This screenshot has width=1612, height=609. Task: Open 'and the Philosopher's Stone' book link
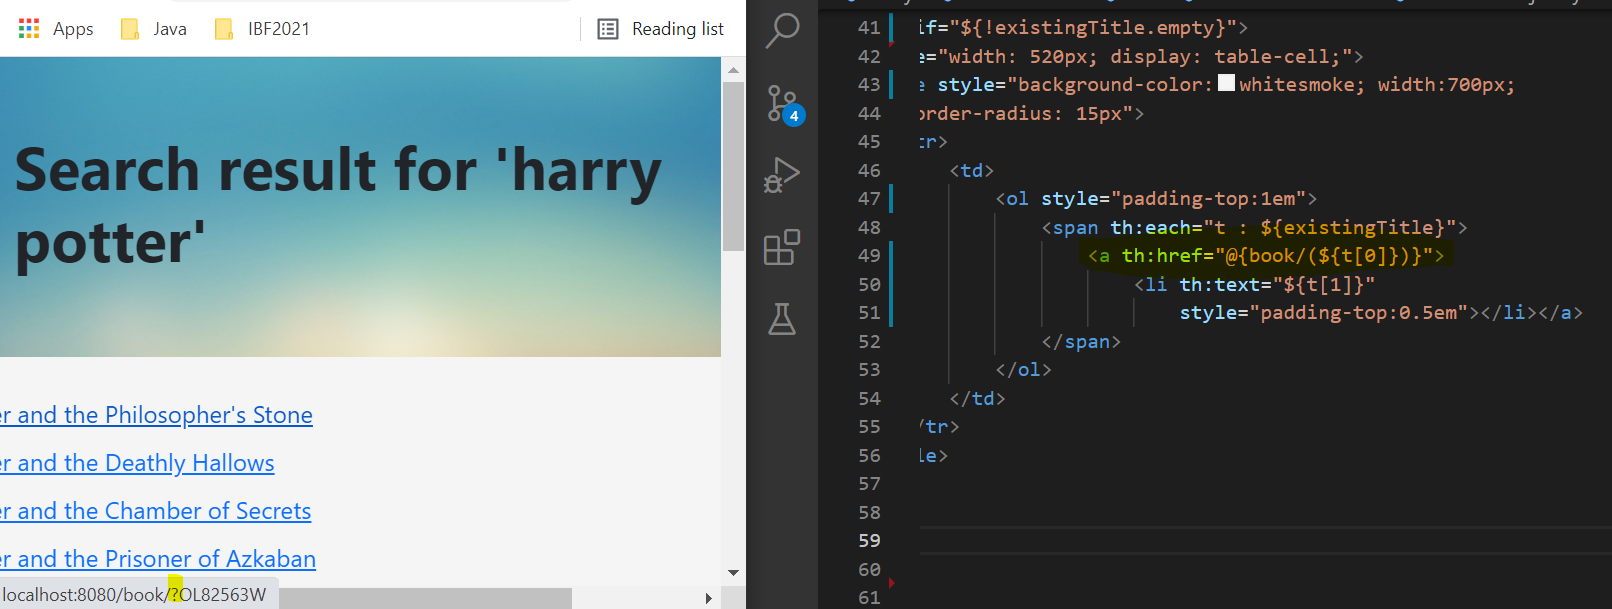156,415
